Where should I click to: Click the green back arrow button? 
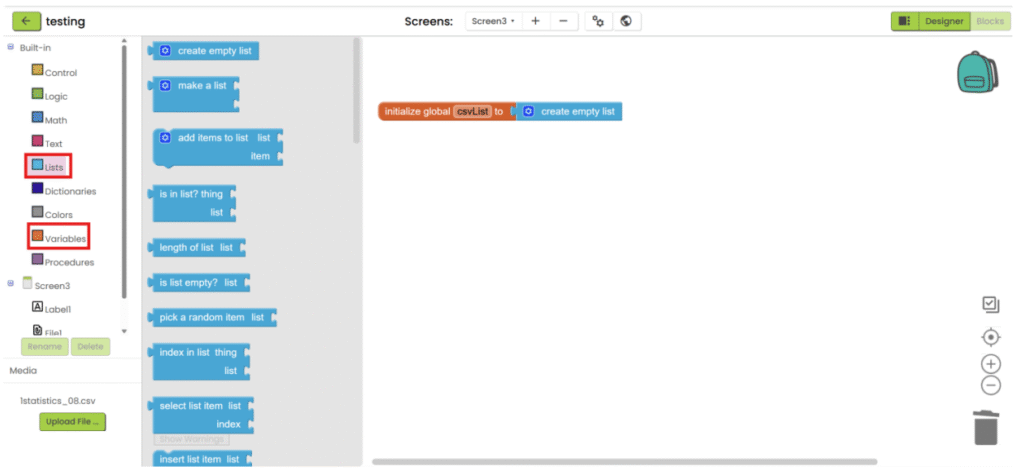[26, 21]
